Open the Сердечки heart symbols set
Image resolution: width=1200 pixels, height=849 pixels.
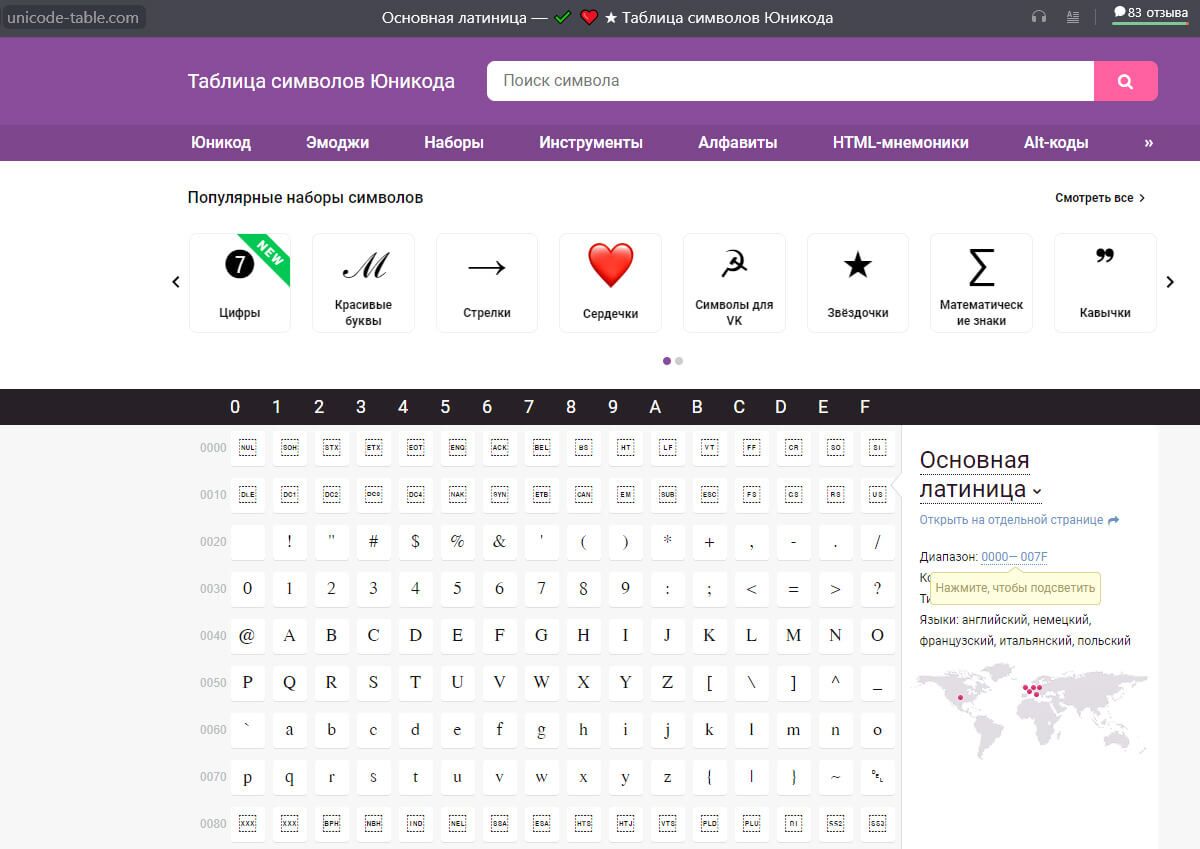610,281
